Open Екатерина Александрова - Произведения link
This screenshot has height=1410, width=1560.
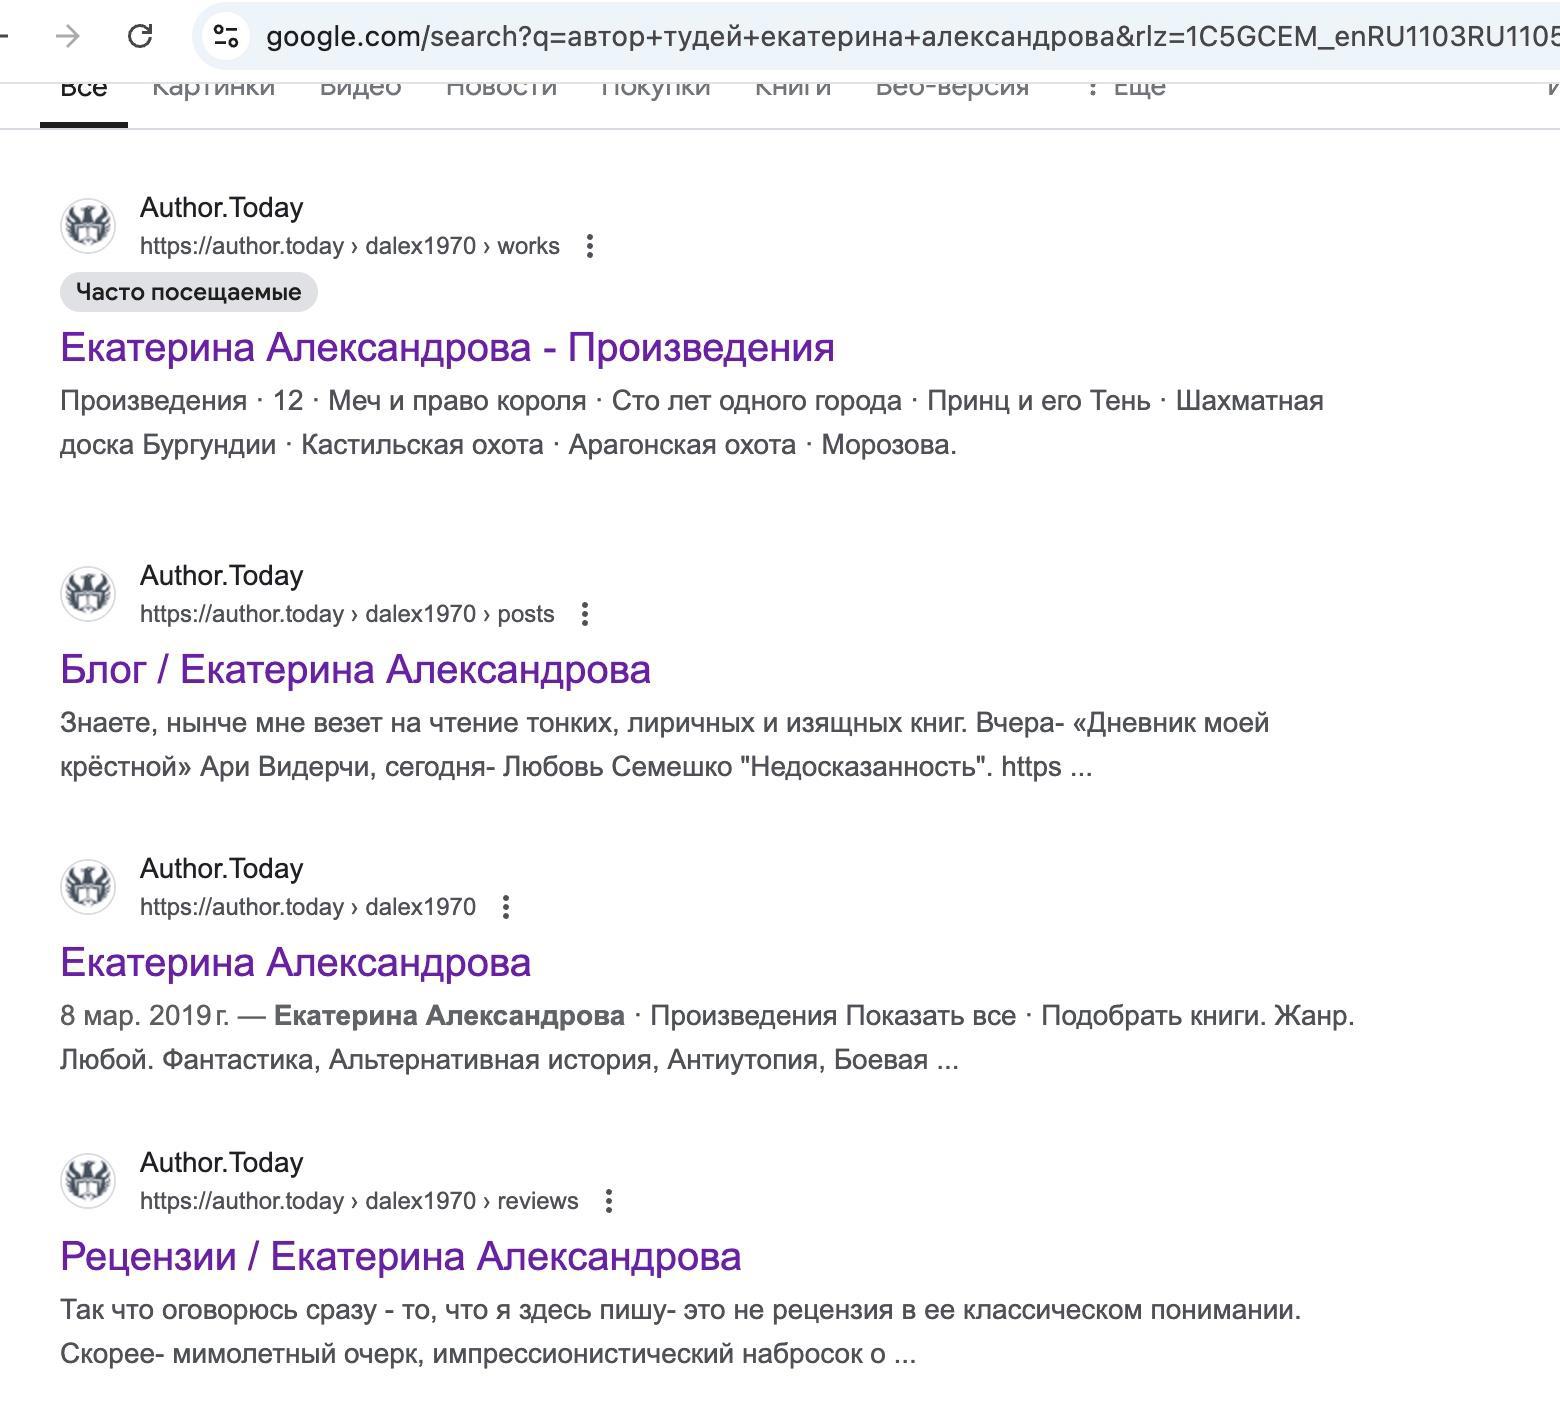(447, 348)
